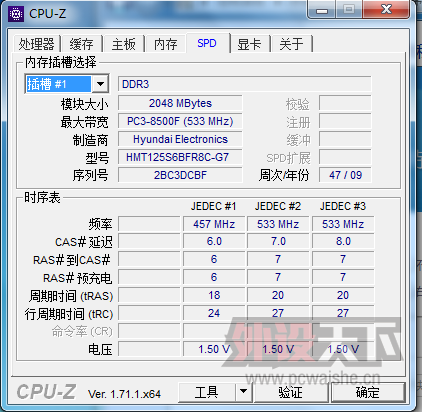The image size is (422, 412).
Task: Click RAS# 到CAS# value 6 under JEDEC #1
Action: coord(214,259)
